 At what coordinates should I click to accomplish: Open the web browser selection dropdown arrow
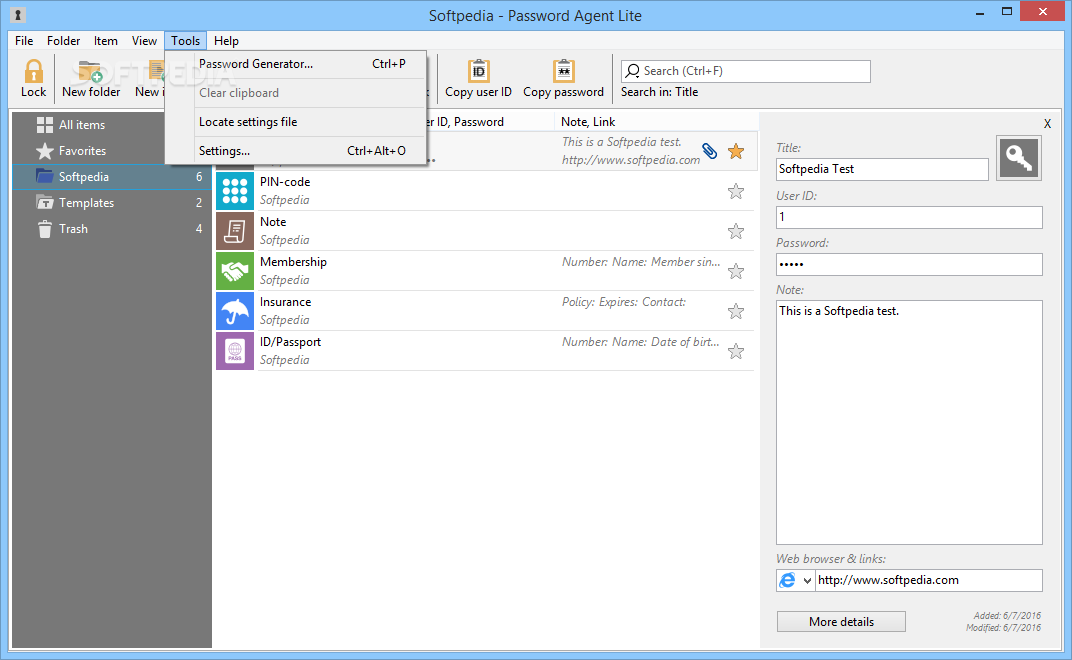tap(807, 581)
